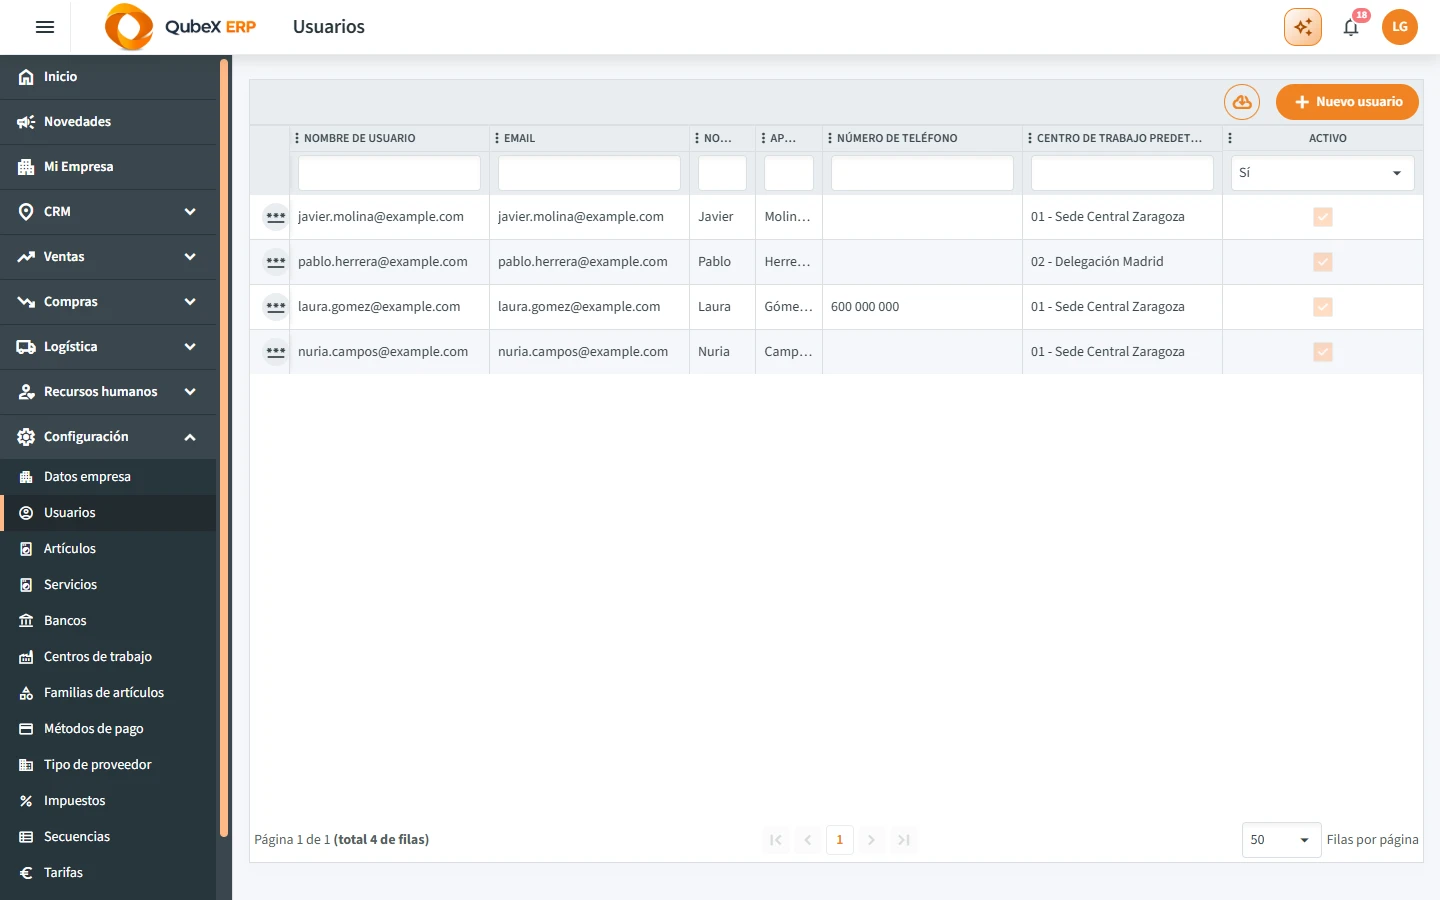The height and width of the screenshot is (900, 1440).
Task: Expand the CRM sidebar section
Action: 108,212
